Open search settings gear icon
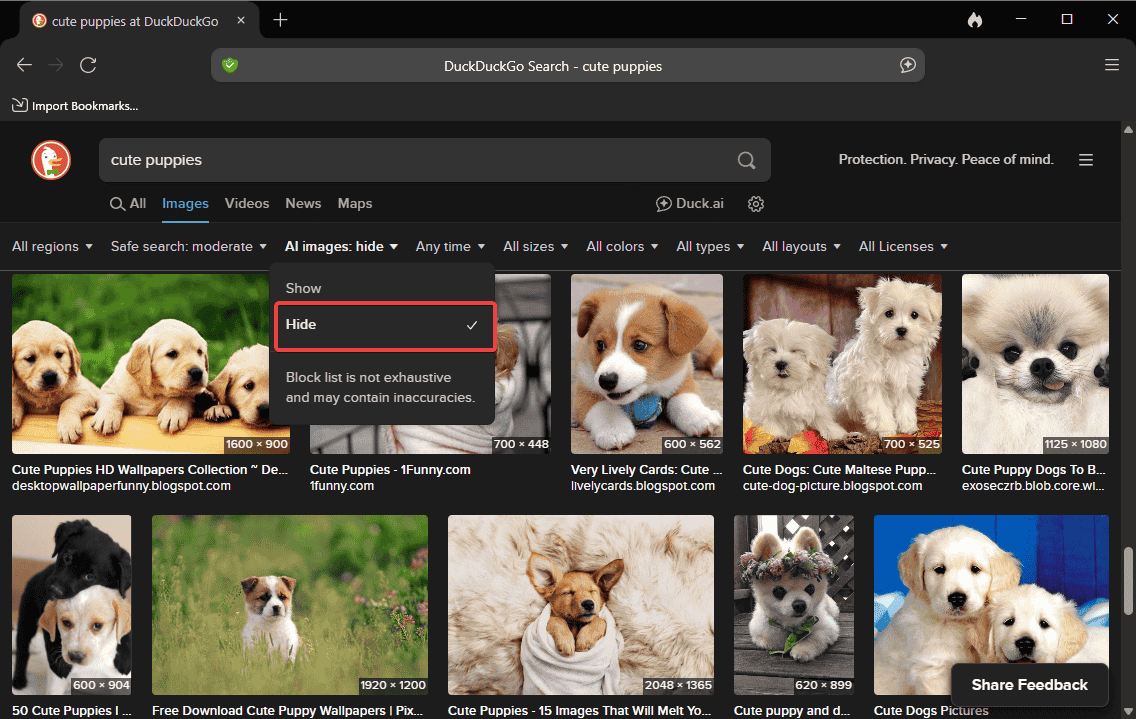Image resolution: width=1136 pixels, height=719 pixels. (x=756, y=204)
